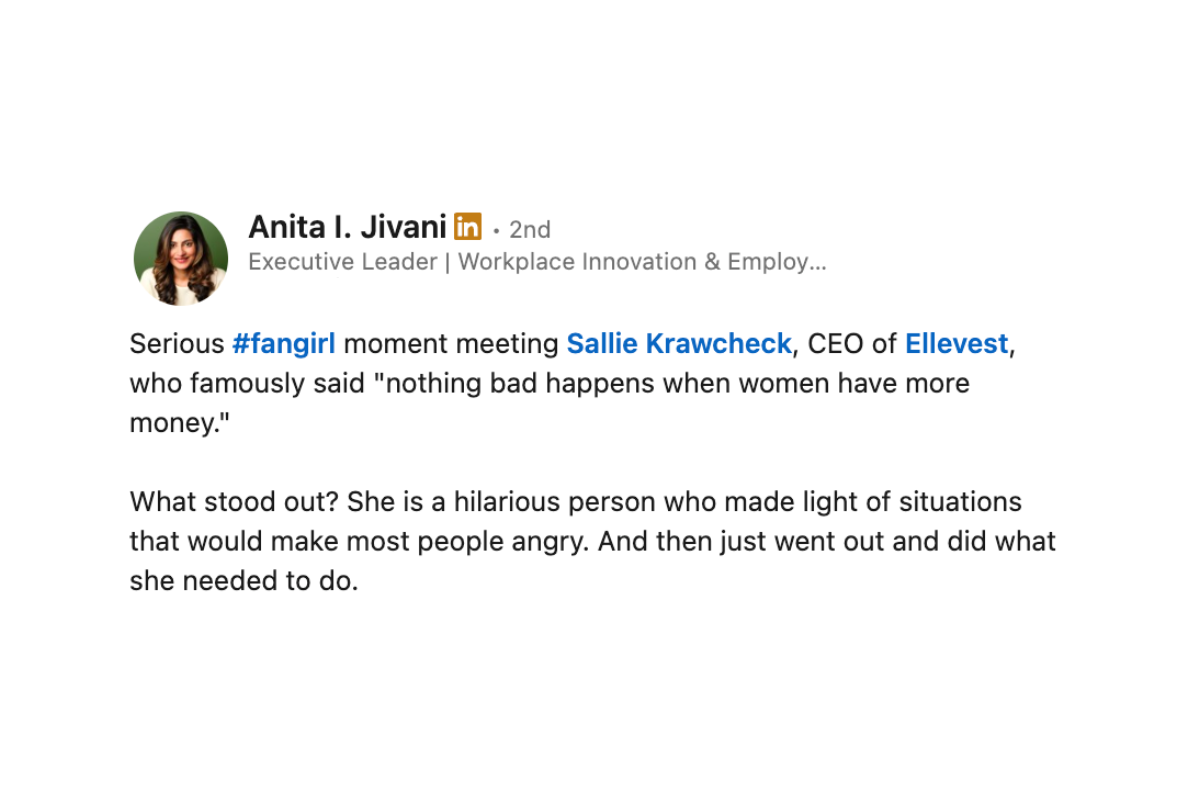Viewport: 1200px width, 798px height.
Task: Click the word money ending the quote
Action: [x=176, y=423]
